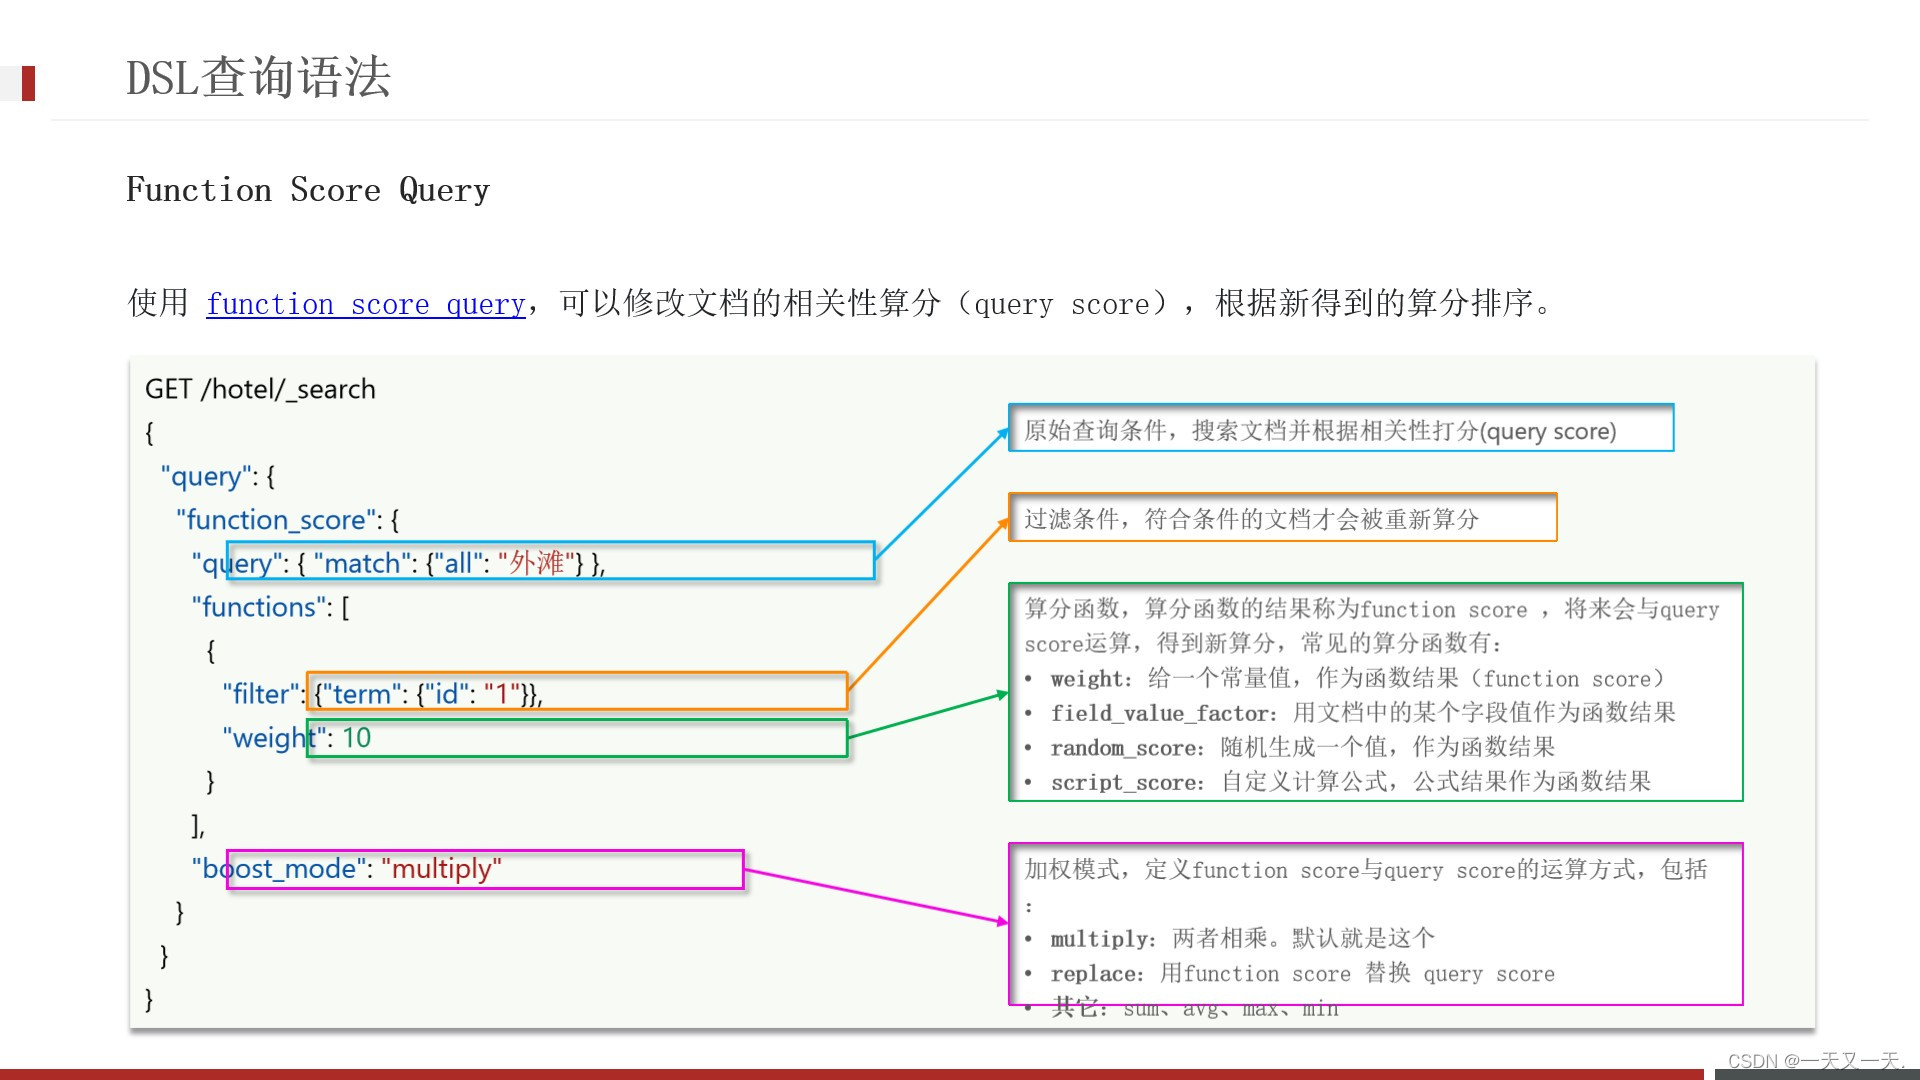The width and height of the screenshot is (1920, 1080).
Task: Open the function_score_query hyperlink
Action: [366, 303]
